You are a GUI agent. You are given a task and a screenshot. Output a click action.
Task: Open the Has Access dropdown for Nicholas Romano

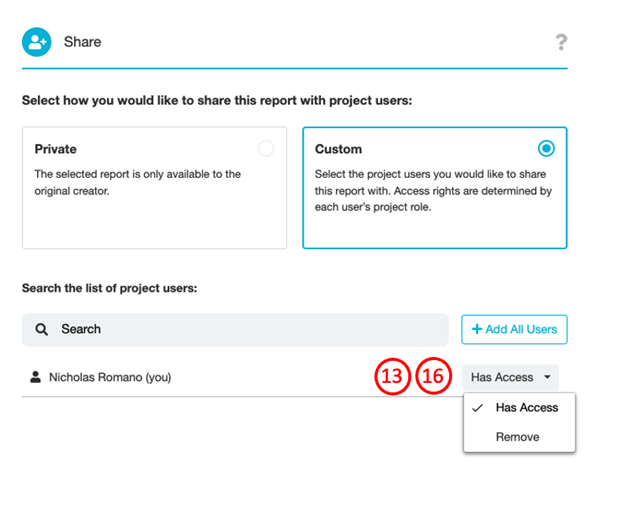(510, 377)
